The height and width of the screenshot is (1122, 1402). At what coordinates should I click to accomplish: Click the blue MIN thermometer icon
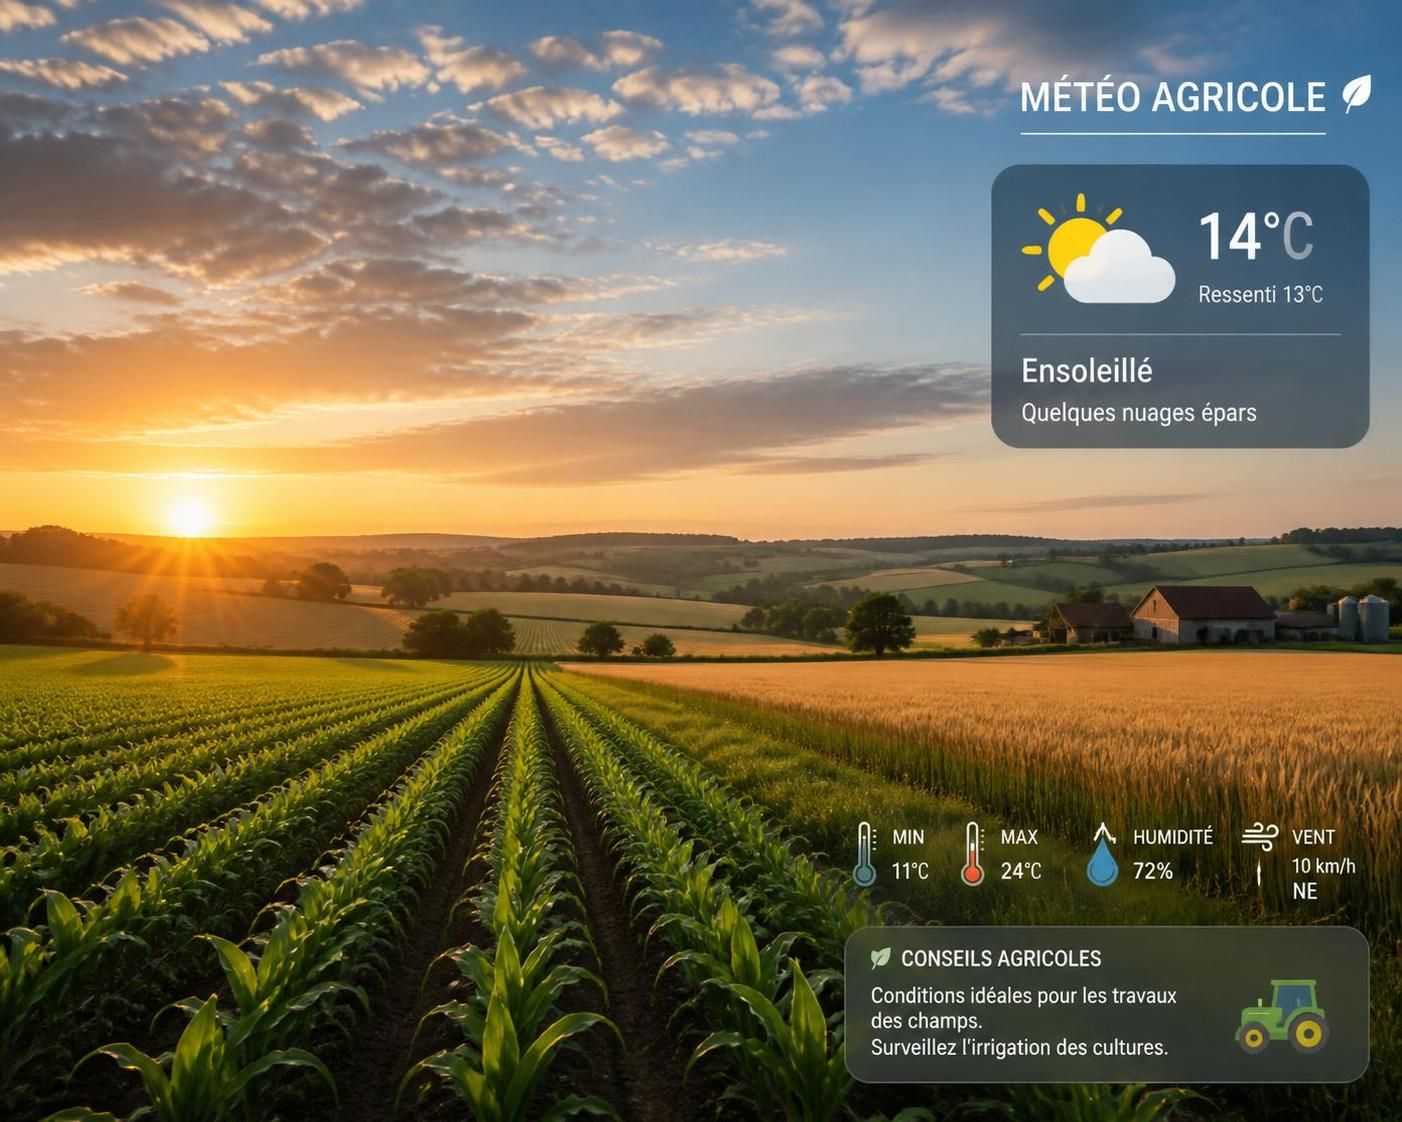click(865, 854)
